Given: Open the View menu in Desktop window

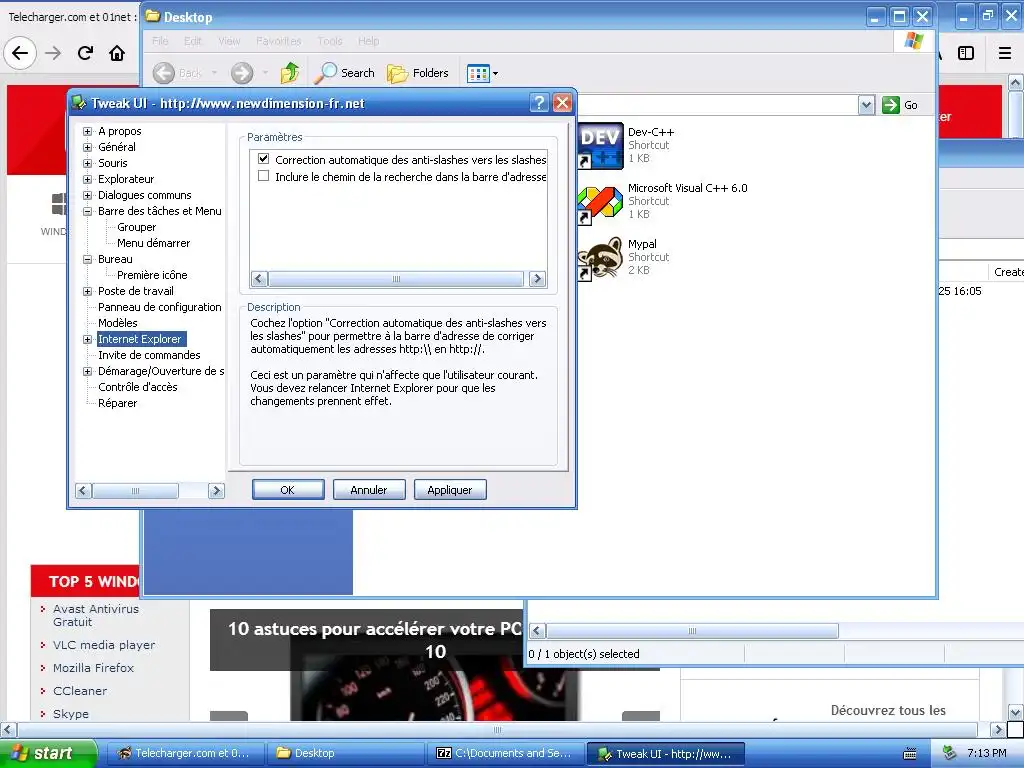Looking at the screenshot, I should pos(229,41).
